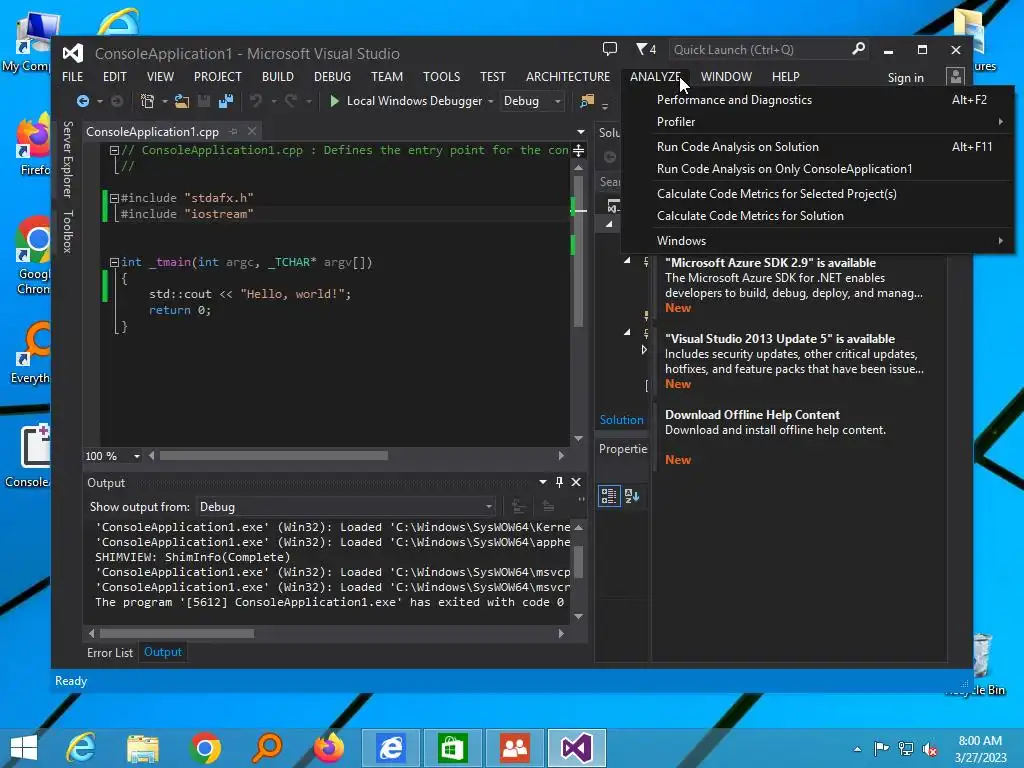Open Visual Studio from the taskbar
The height and width of the screenshot is (768, 1024).
point(577,748)
